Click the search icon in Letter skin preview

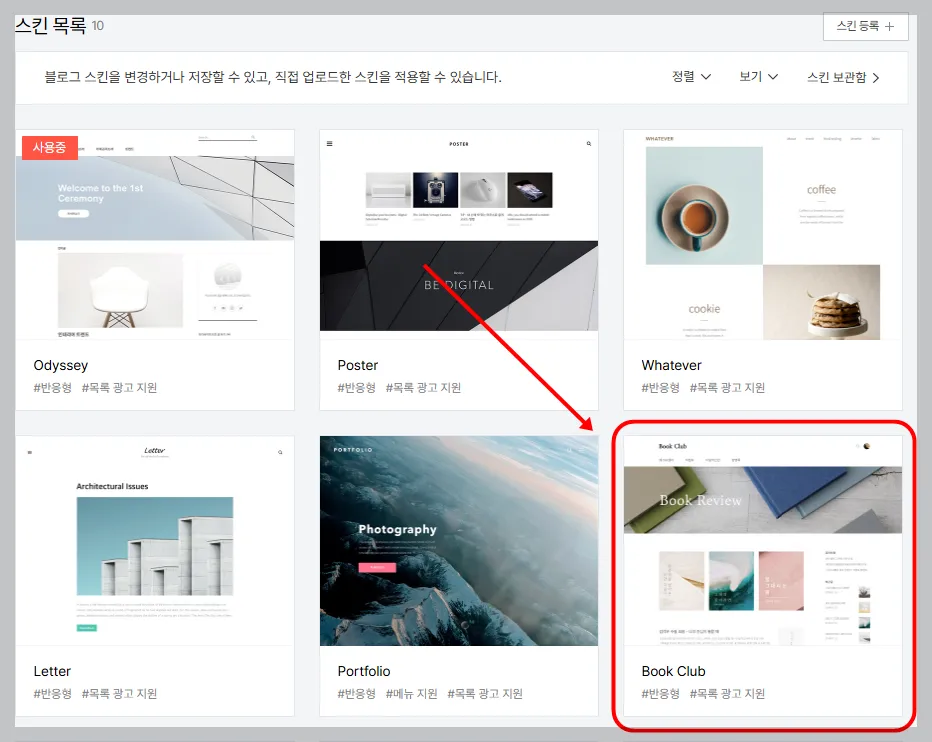point(280,452)
